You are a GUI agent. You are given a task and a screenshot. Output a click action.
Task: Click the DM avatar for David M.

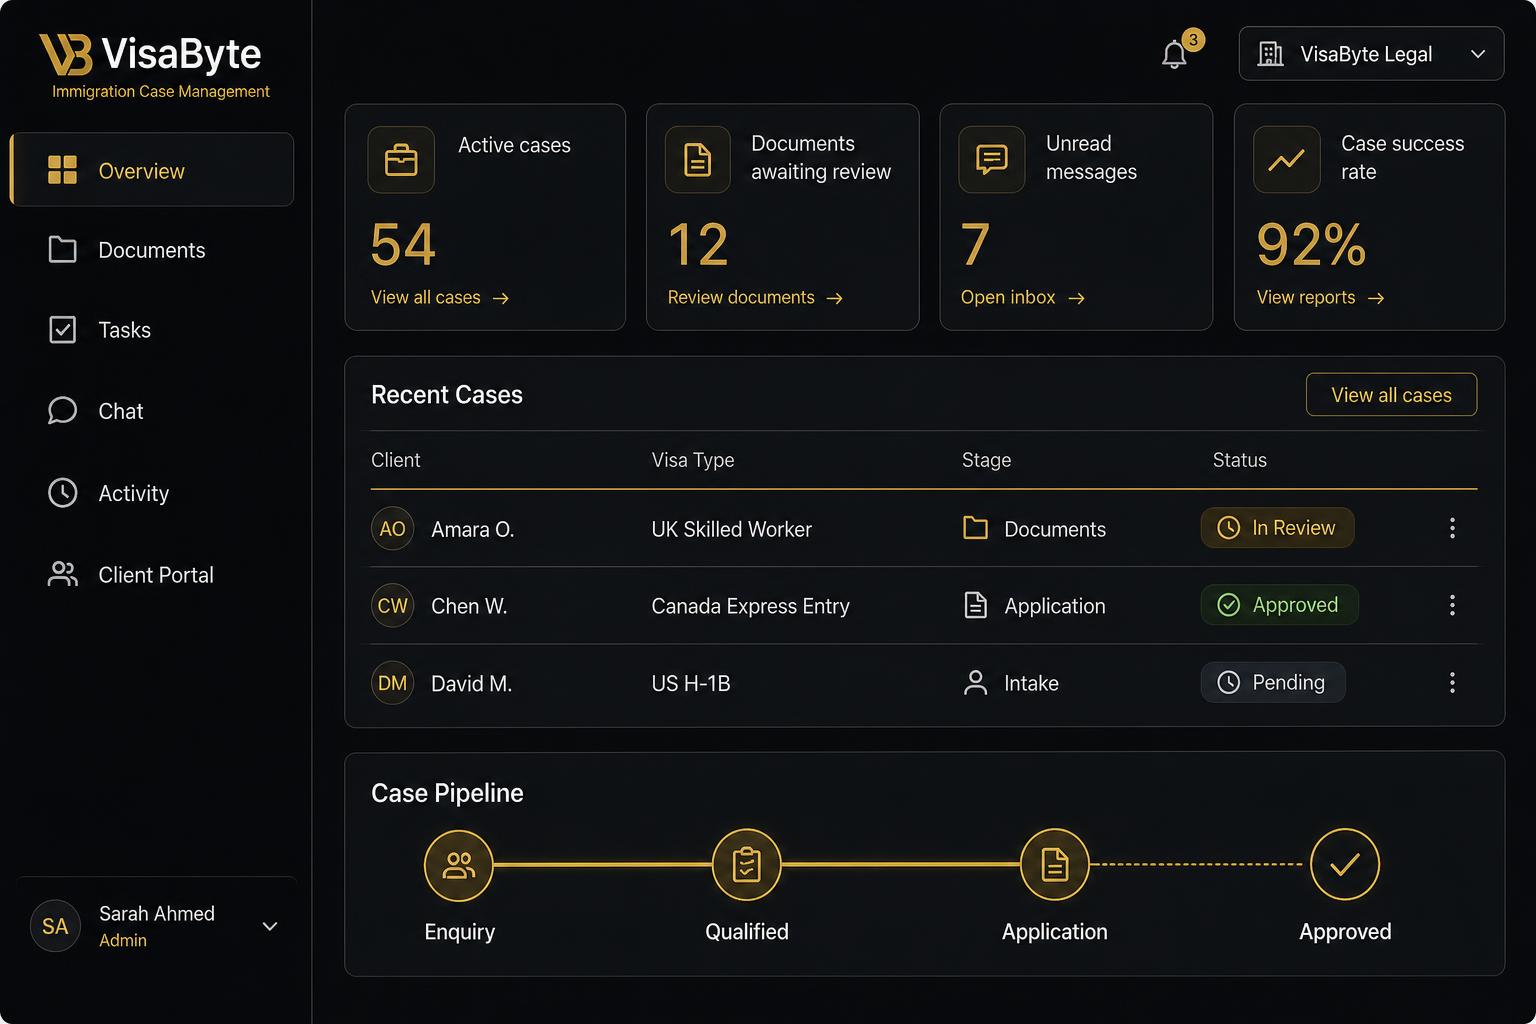point(392,683)
